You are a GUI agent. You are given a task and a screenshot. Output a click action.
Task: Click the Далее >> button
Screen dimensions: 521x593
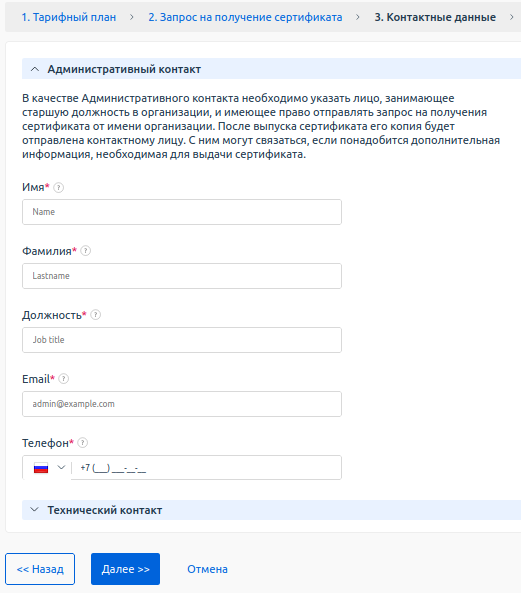126,569
